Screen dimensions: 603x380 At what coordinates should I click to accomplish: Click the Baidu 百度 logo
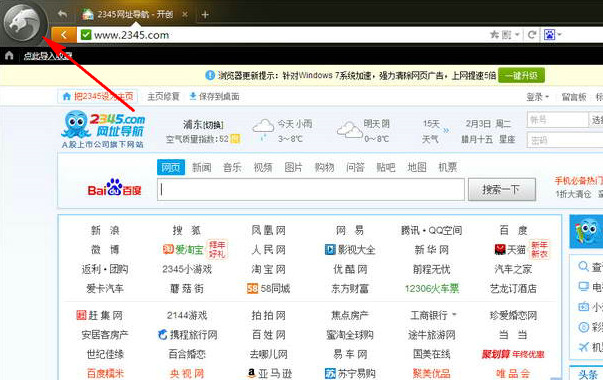114,187
